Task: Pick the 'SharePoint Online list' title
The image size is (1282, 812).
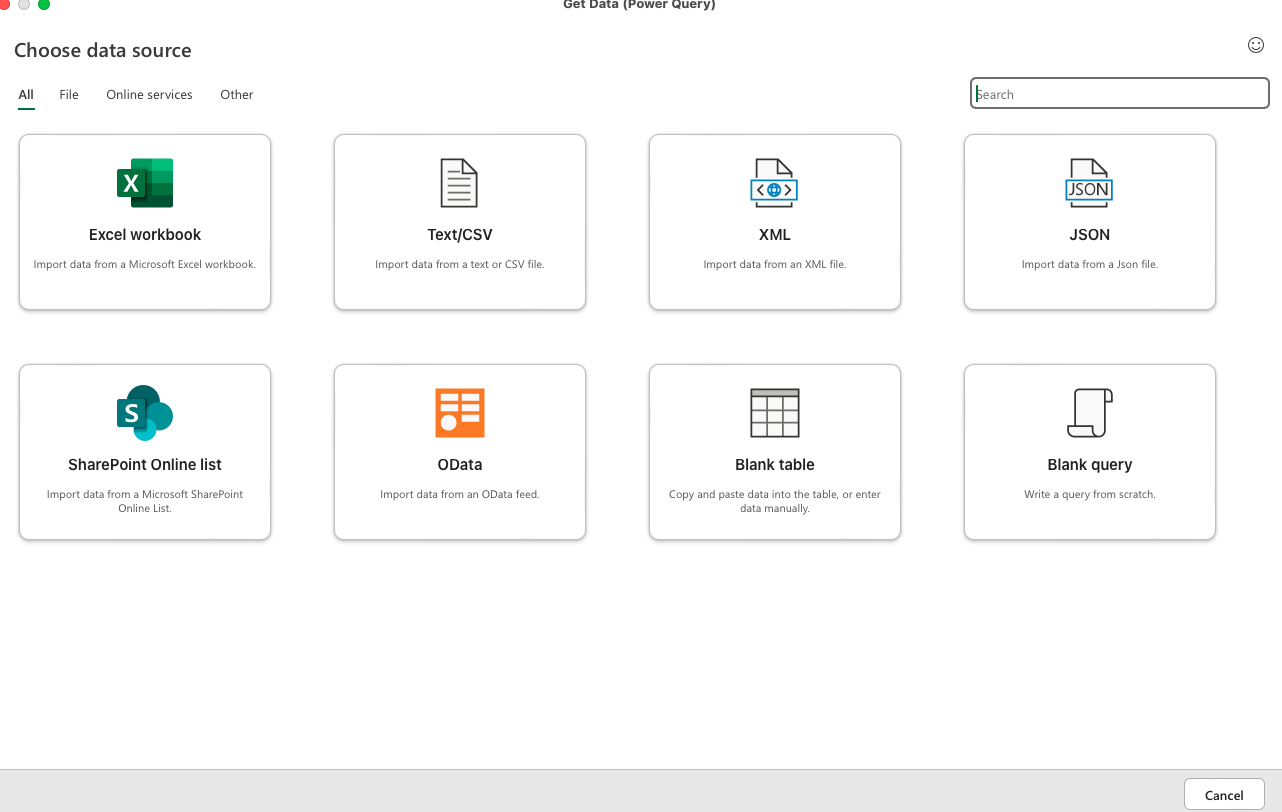Action: tap(145, 465)
